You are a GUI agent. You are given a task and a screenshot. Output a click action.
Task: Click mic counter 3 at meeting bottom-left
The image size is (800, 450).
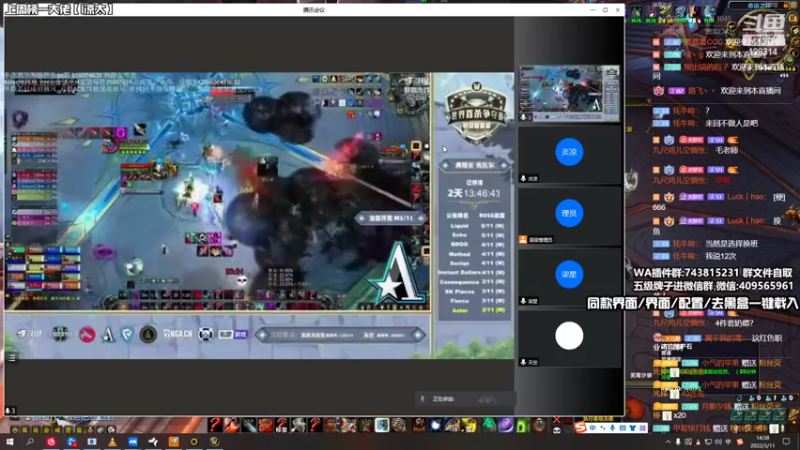tap(10, 410)
